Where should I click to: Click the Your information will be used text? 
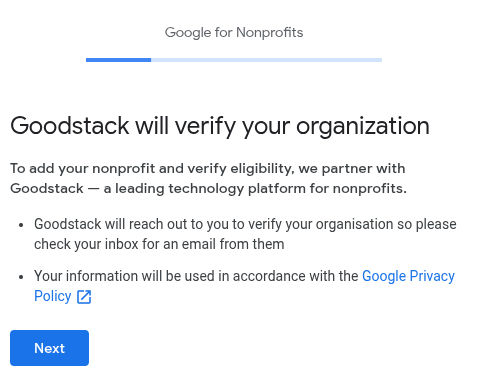coord(196,276)
